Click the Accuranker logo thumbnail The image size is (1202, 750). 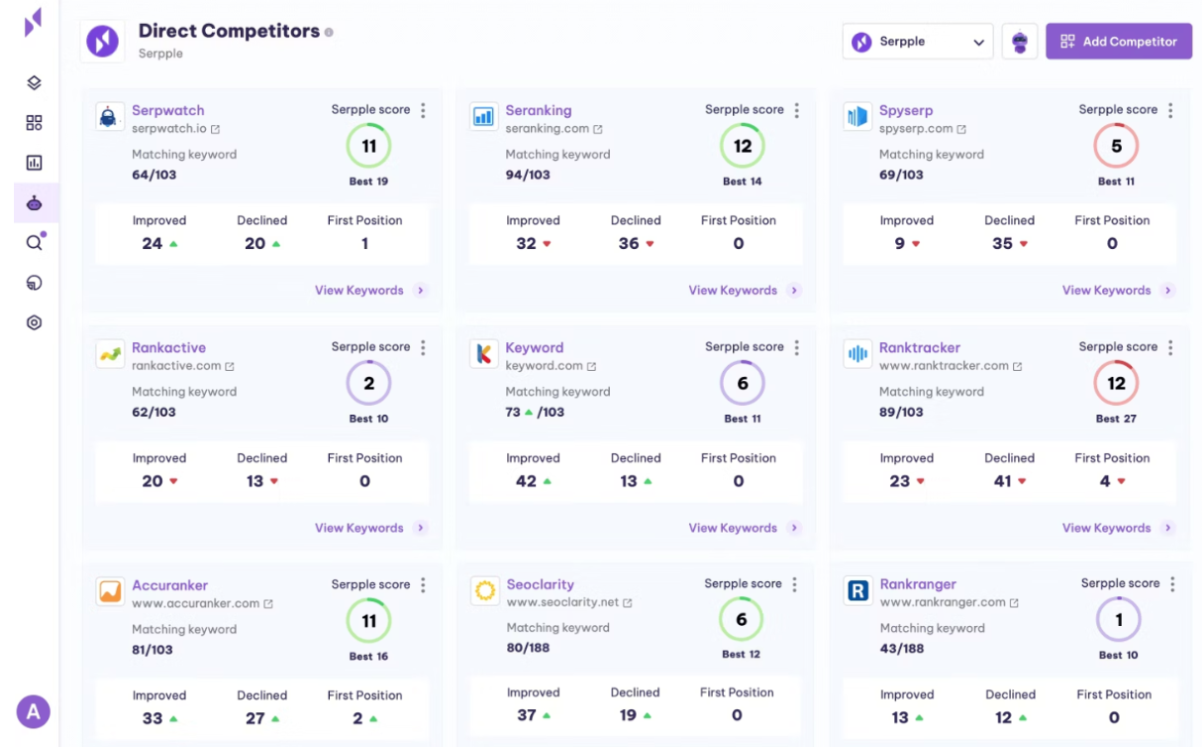coord(109,591)
